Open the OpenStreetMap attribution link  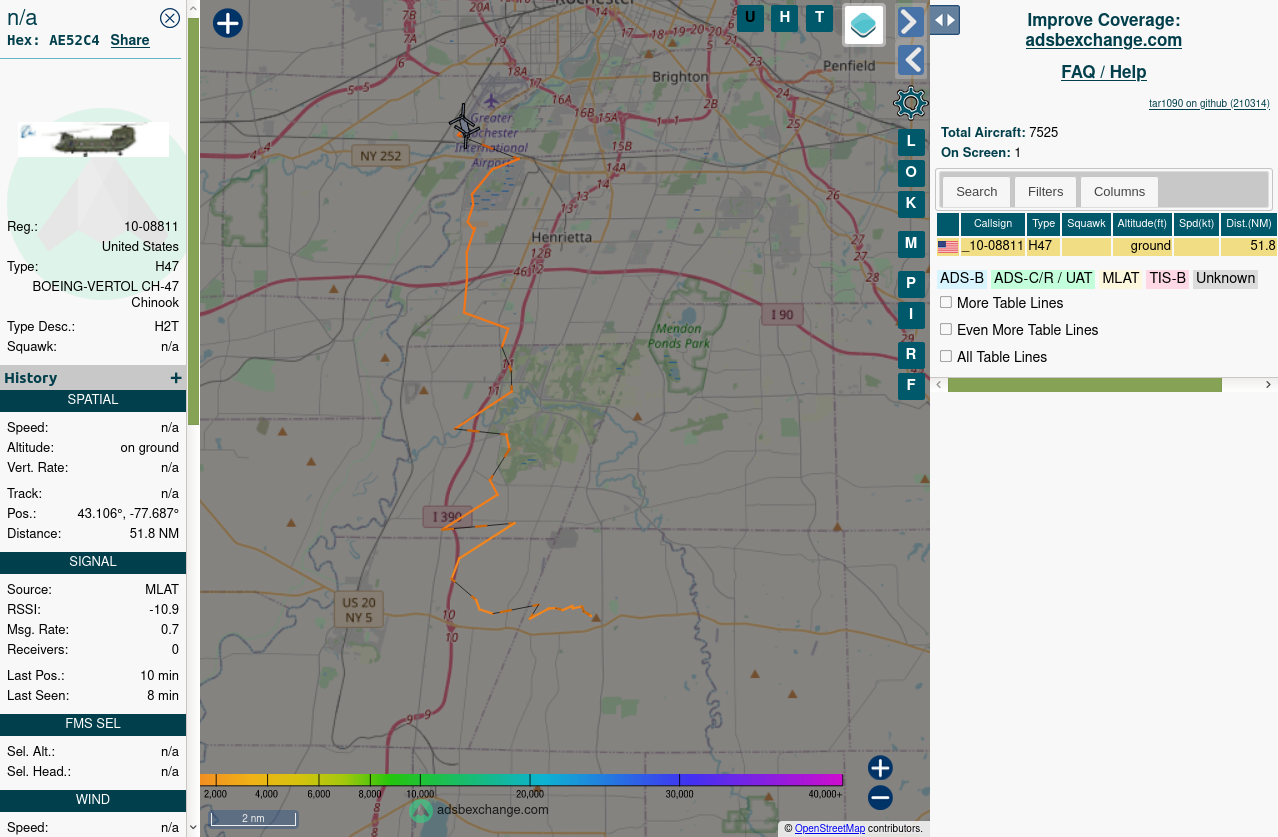point(830,828)
